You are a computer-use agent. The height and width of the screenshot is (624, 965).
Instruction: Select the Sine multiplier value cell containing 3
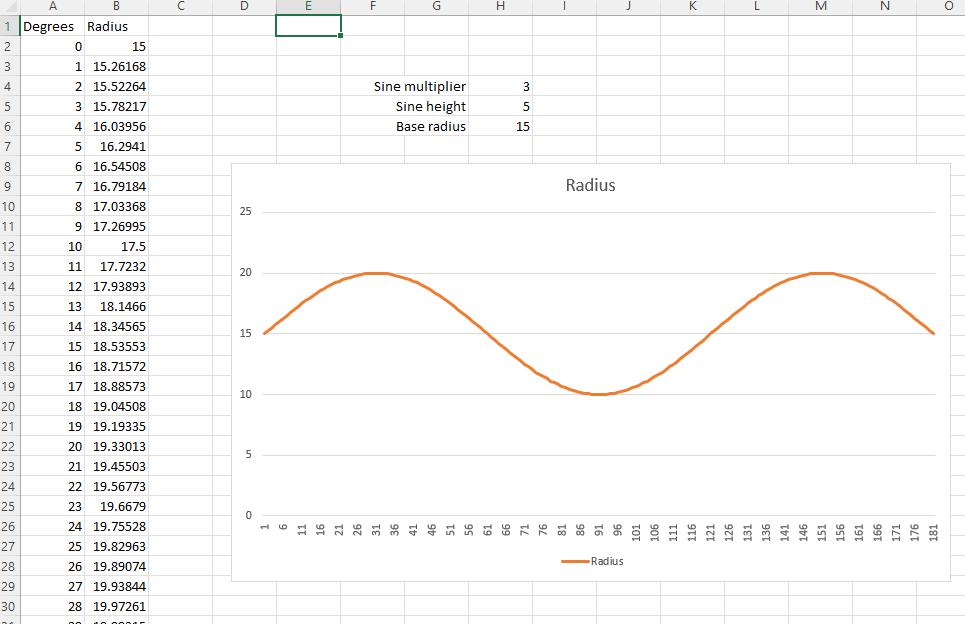(x=500, y=87)
